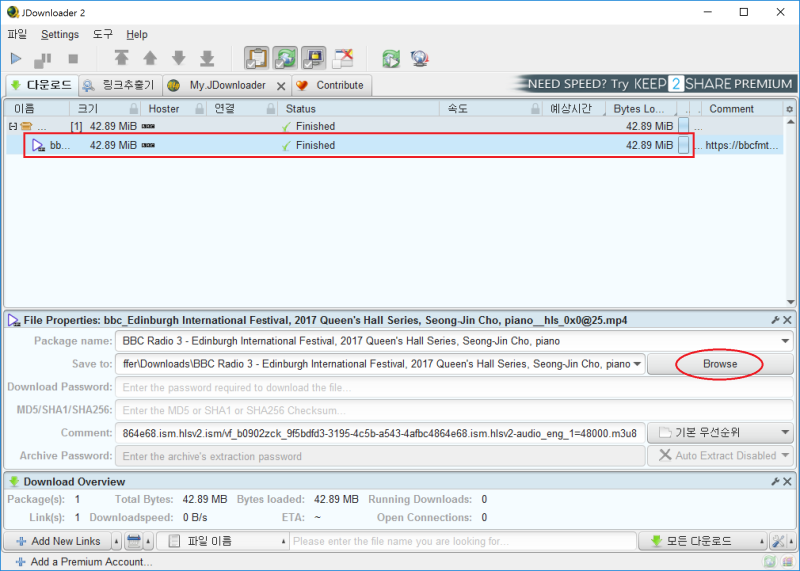
Task: Open the Settings menu
Action: click(60, 34)
